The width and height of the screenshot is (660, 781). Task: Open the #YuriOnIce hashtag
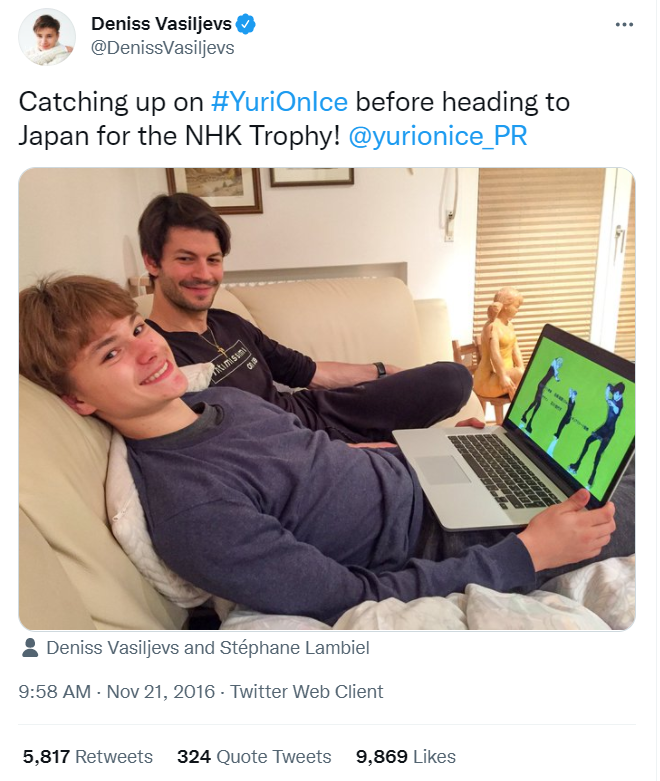(279, 102)
